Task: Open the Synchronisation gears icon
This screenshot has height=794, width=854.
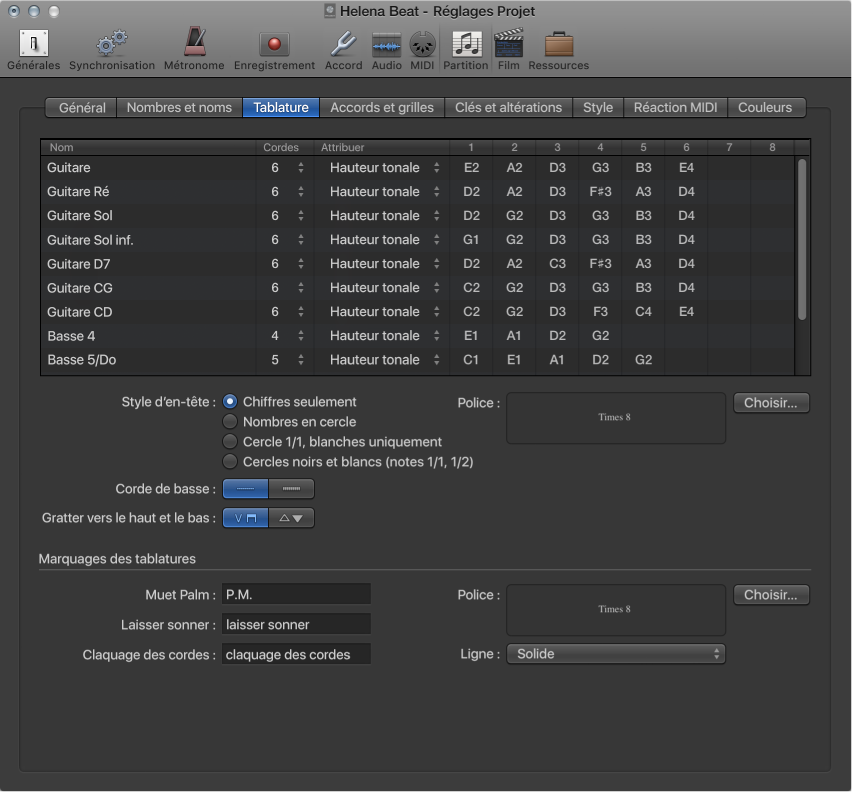Action: [x=112, y=50]
